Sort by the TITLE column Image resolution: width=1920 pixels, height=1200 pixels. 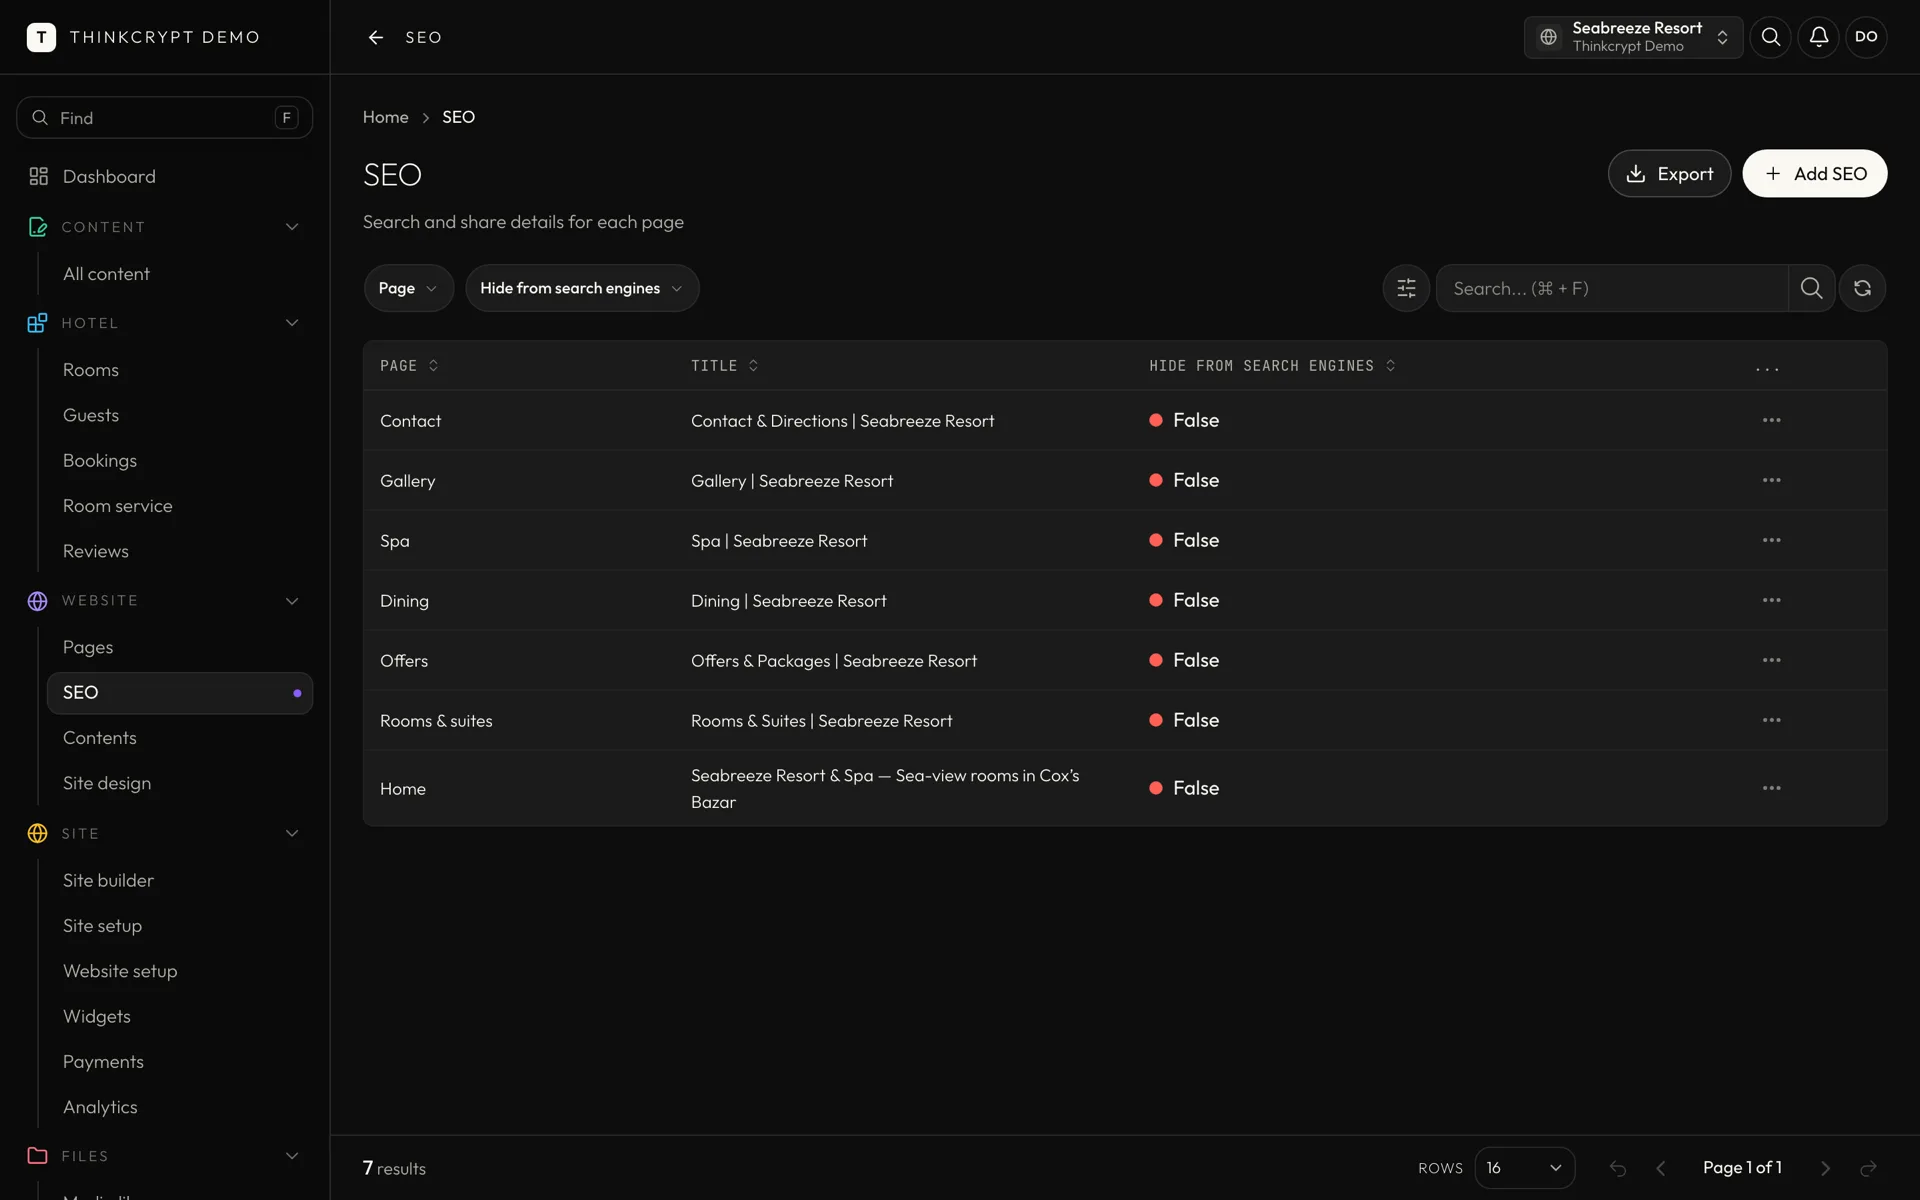click(x=724, y=366)
